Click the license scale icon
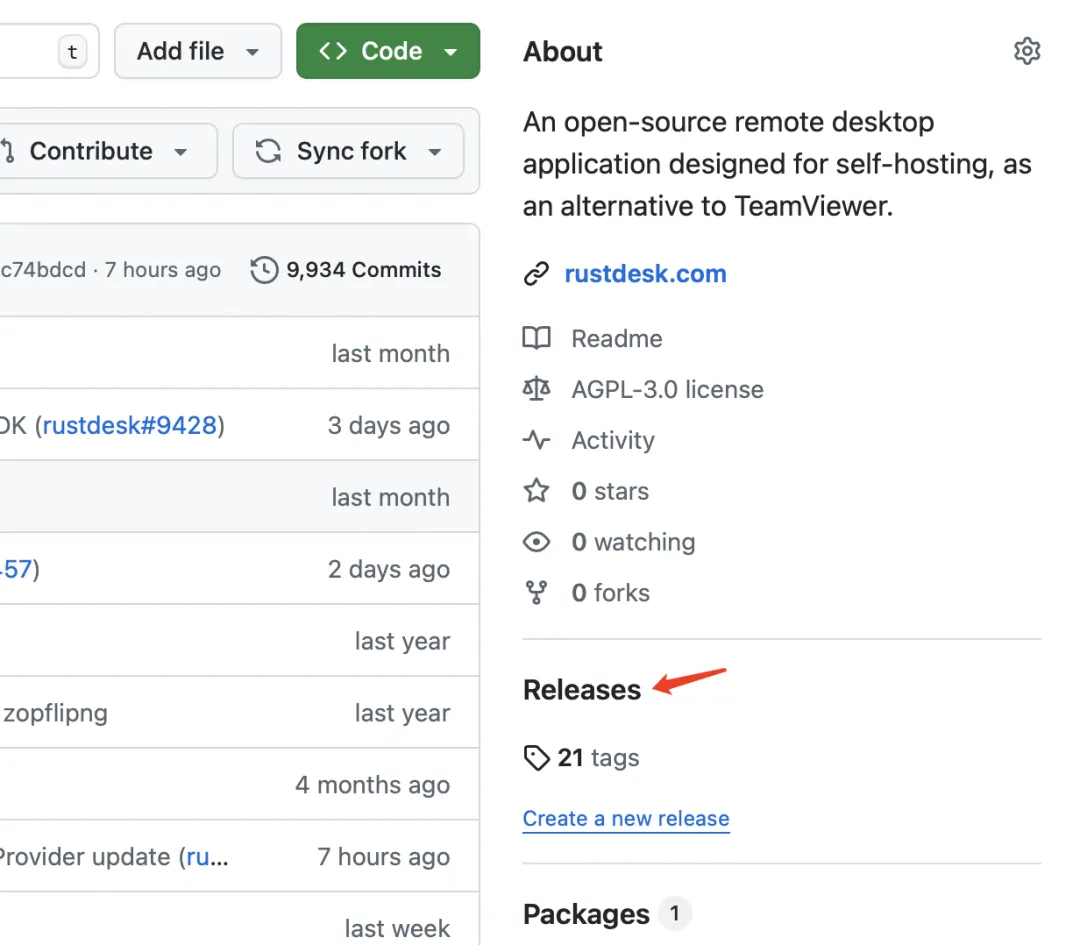Image resolution: width=1080 pixels, height=945 pixels. pos(537,389)
